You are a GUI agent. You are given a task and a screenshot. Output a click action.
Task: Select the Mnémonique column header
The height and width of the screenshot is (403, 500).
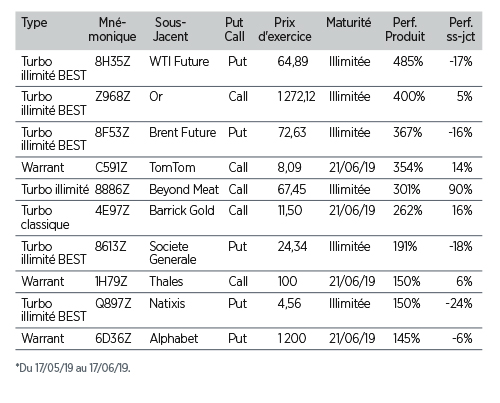(112, 30)
